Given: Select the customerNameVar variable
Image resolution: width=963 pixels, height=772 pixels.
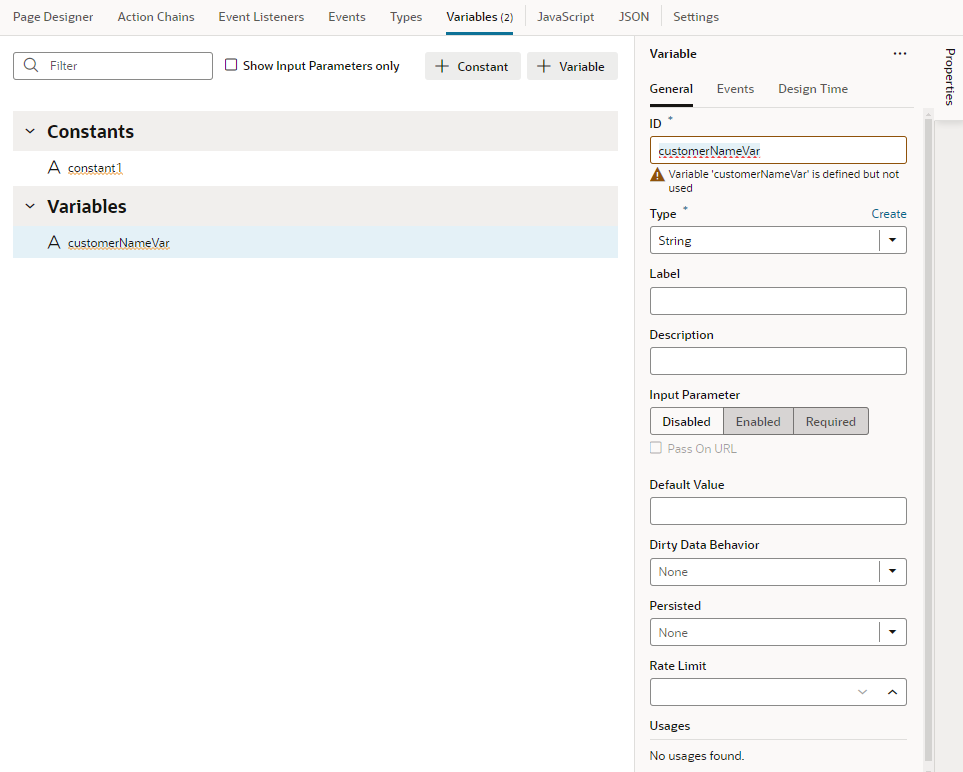Looking at the screenshot, I should pyautogui.click(x=119, y=242).
